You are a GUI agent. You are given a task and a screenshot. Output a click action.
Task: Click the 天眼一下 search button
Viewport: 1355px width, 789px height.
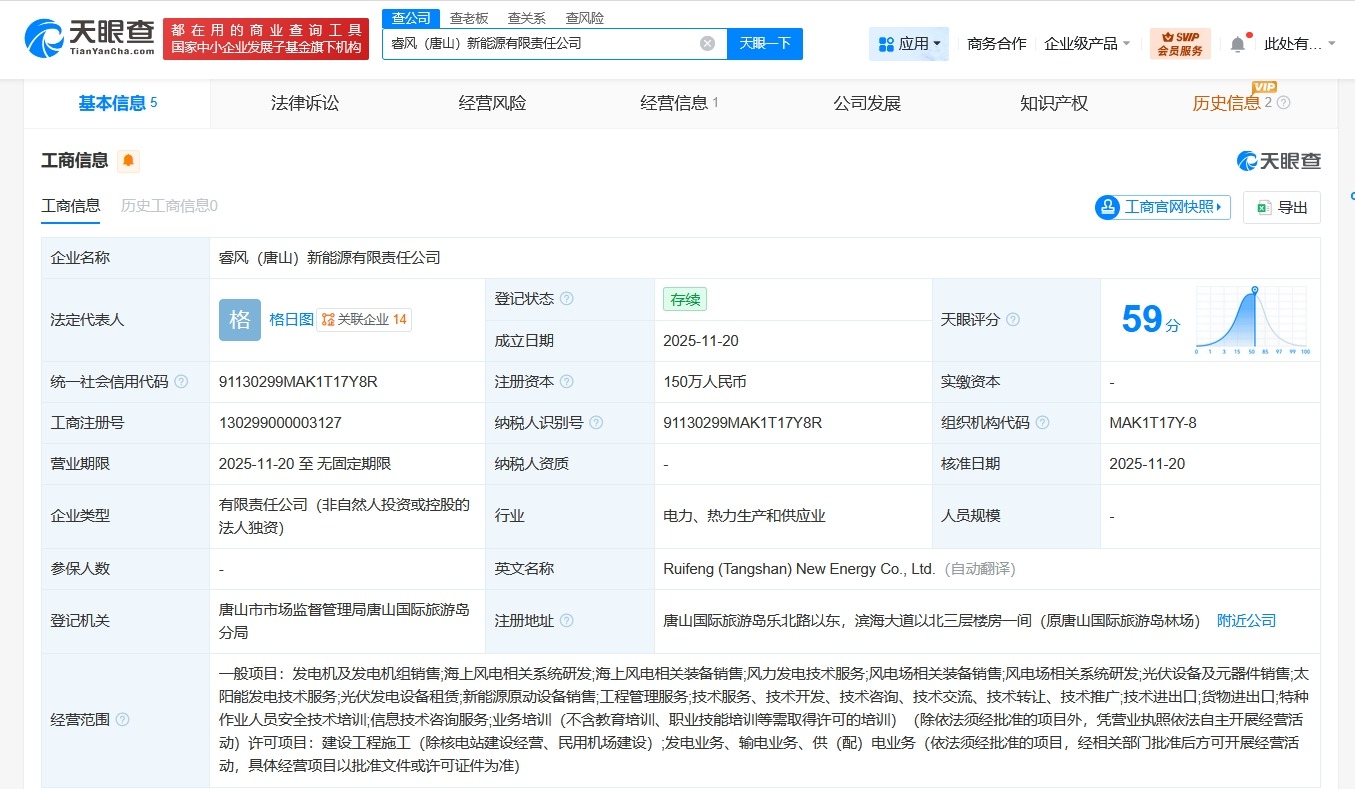pos(766,43)
